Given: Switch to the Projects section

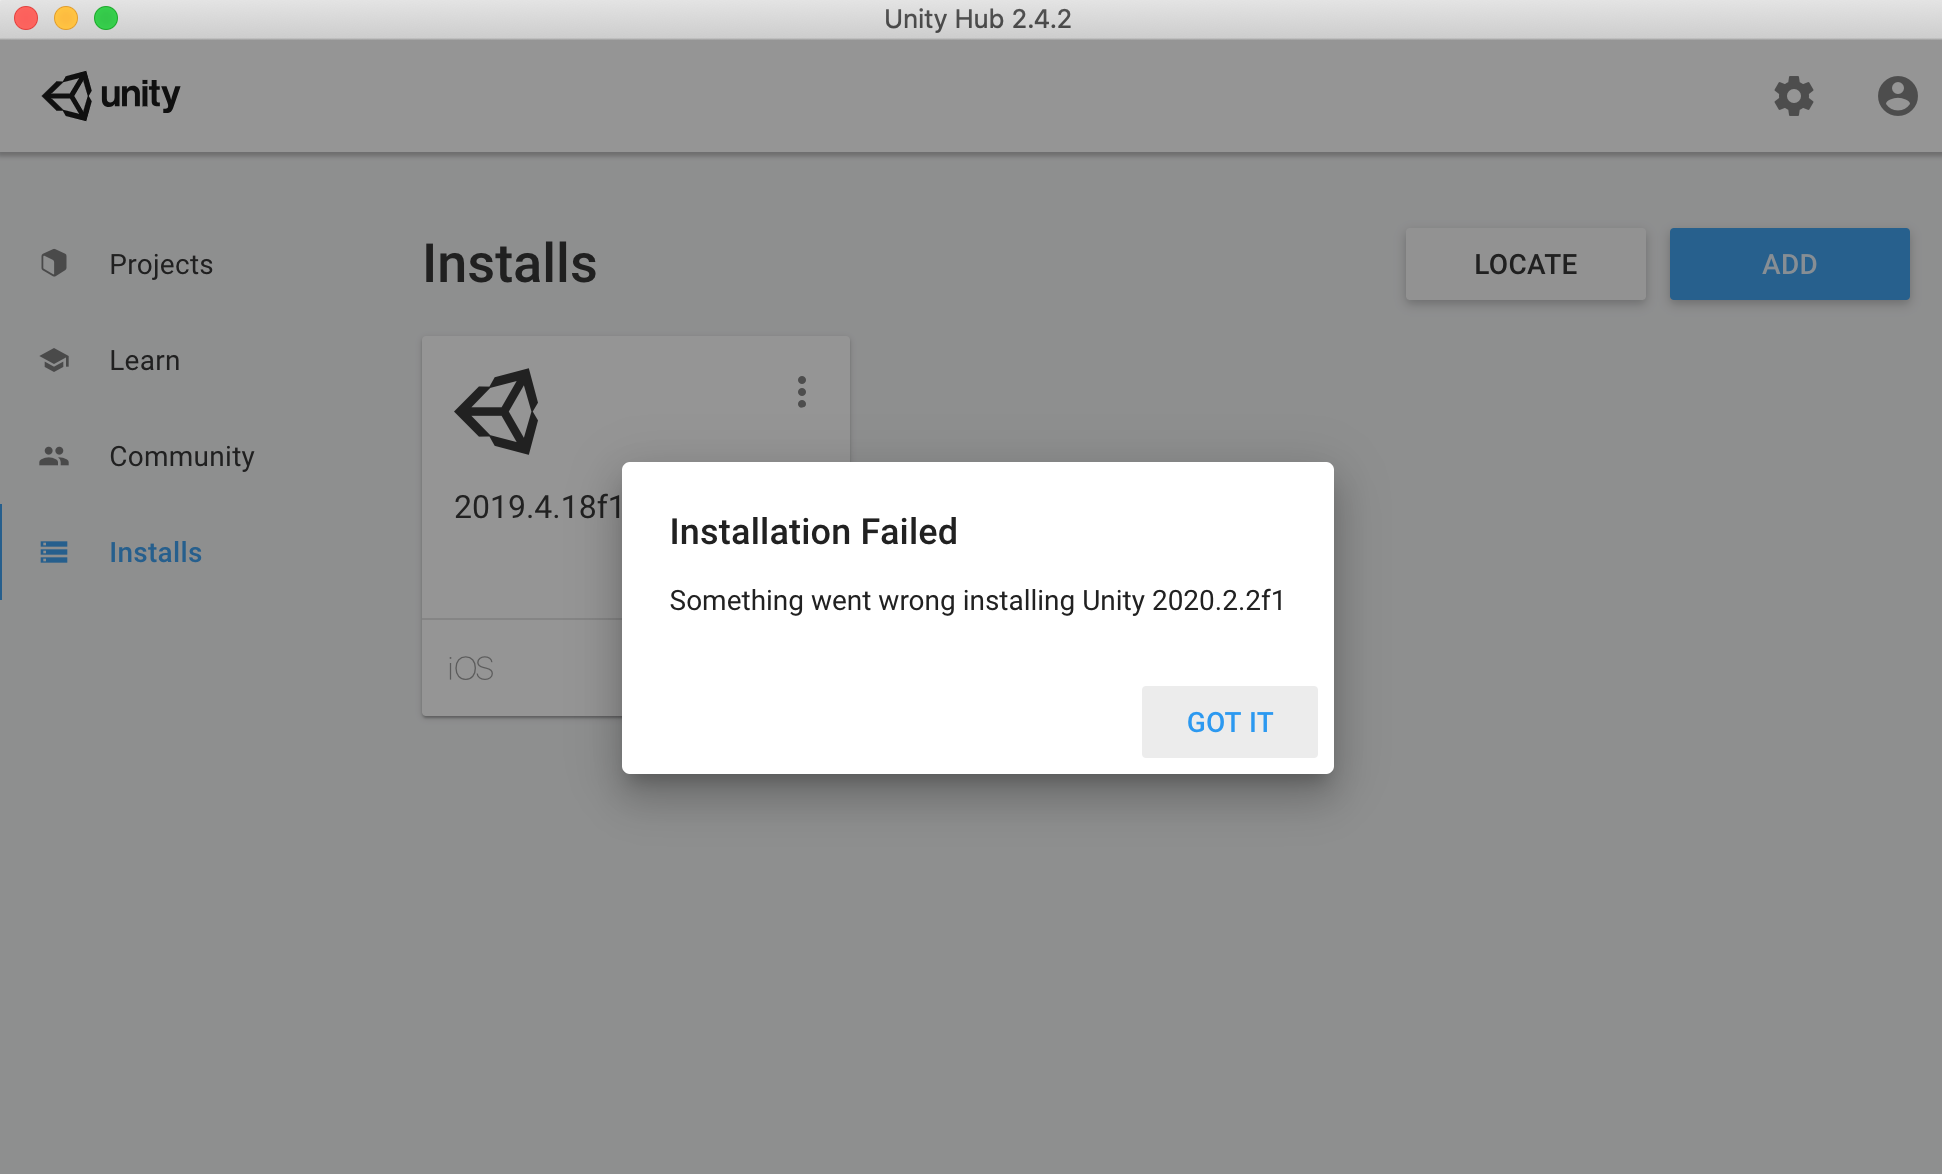Looking at the screenshot, I should 160,263.
